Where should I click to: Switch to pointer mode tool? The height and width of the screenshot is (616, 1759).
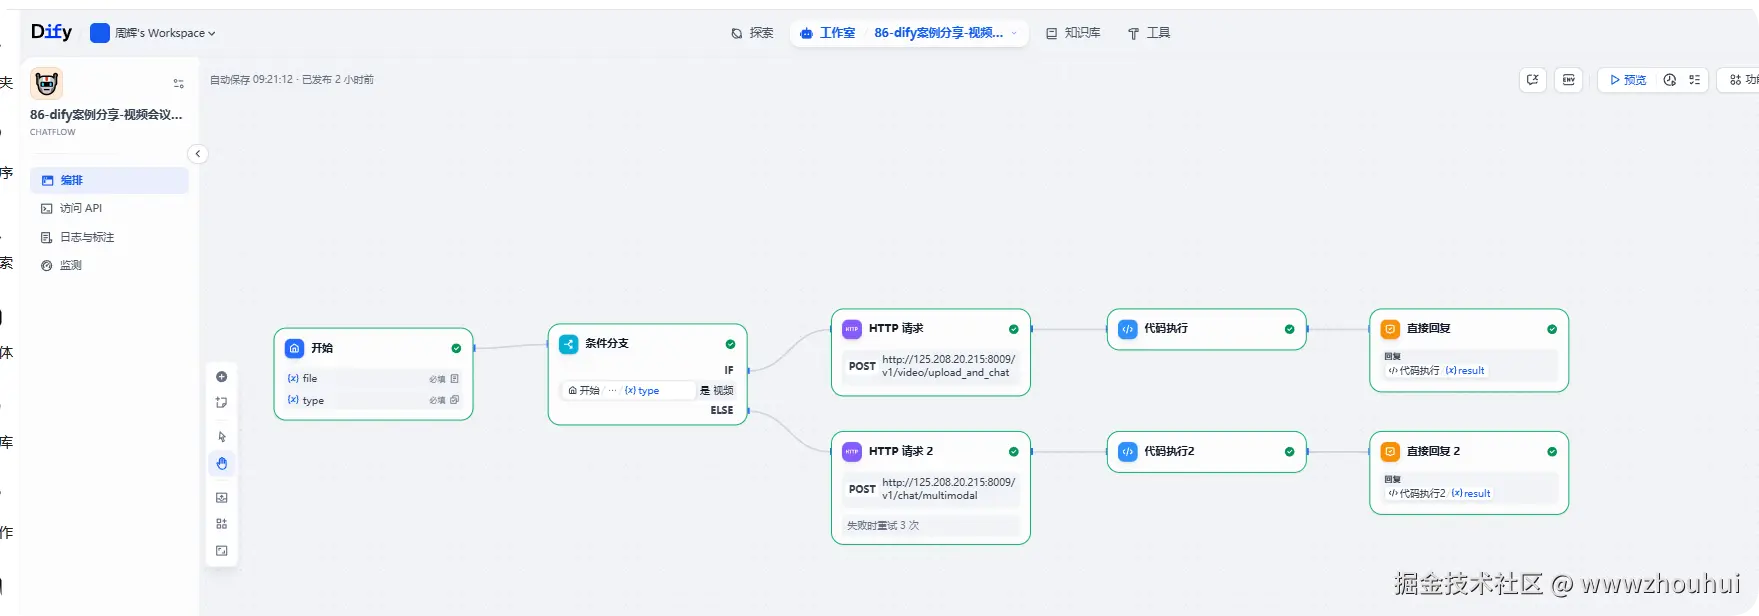222,437
